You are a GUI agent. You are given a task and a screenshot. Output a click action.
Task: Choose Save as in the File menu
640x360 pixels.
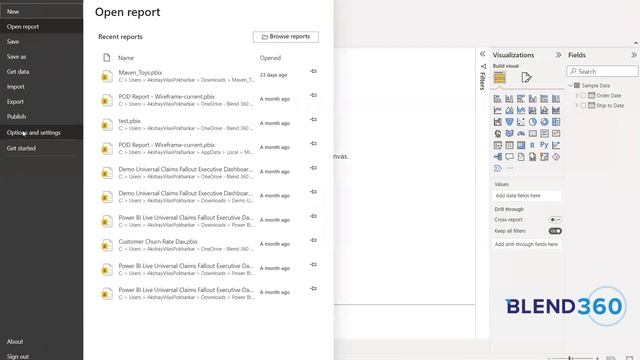point(41,57)
